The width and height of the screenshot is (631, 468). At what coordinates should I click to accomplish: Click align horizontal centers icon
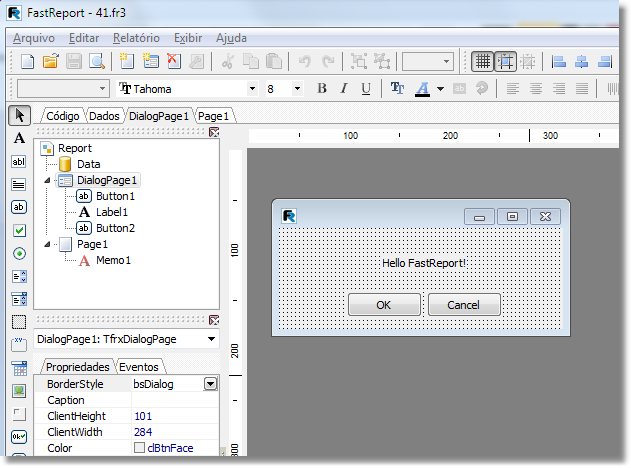(x=582, y=62)
